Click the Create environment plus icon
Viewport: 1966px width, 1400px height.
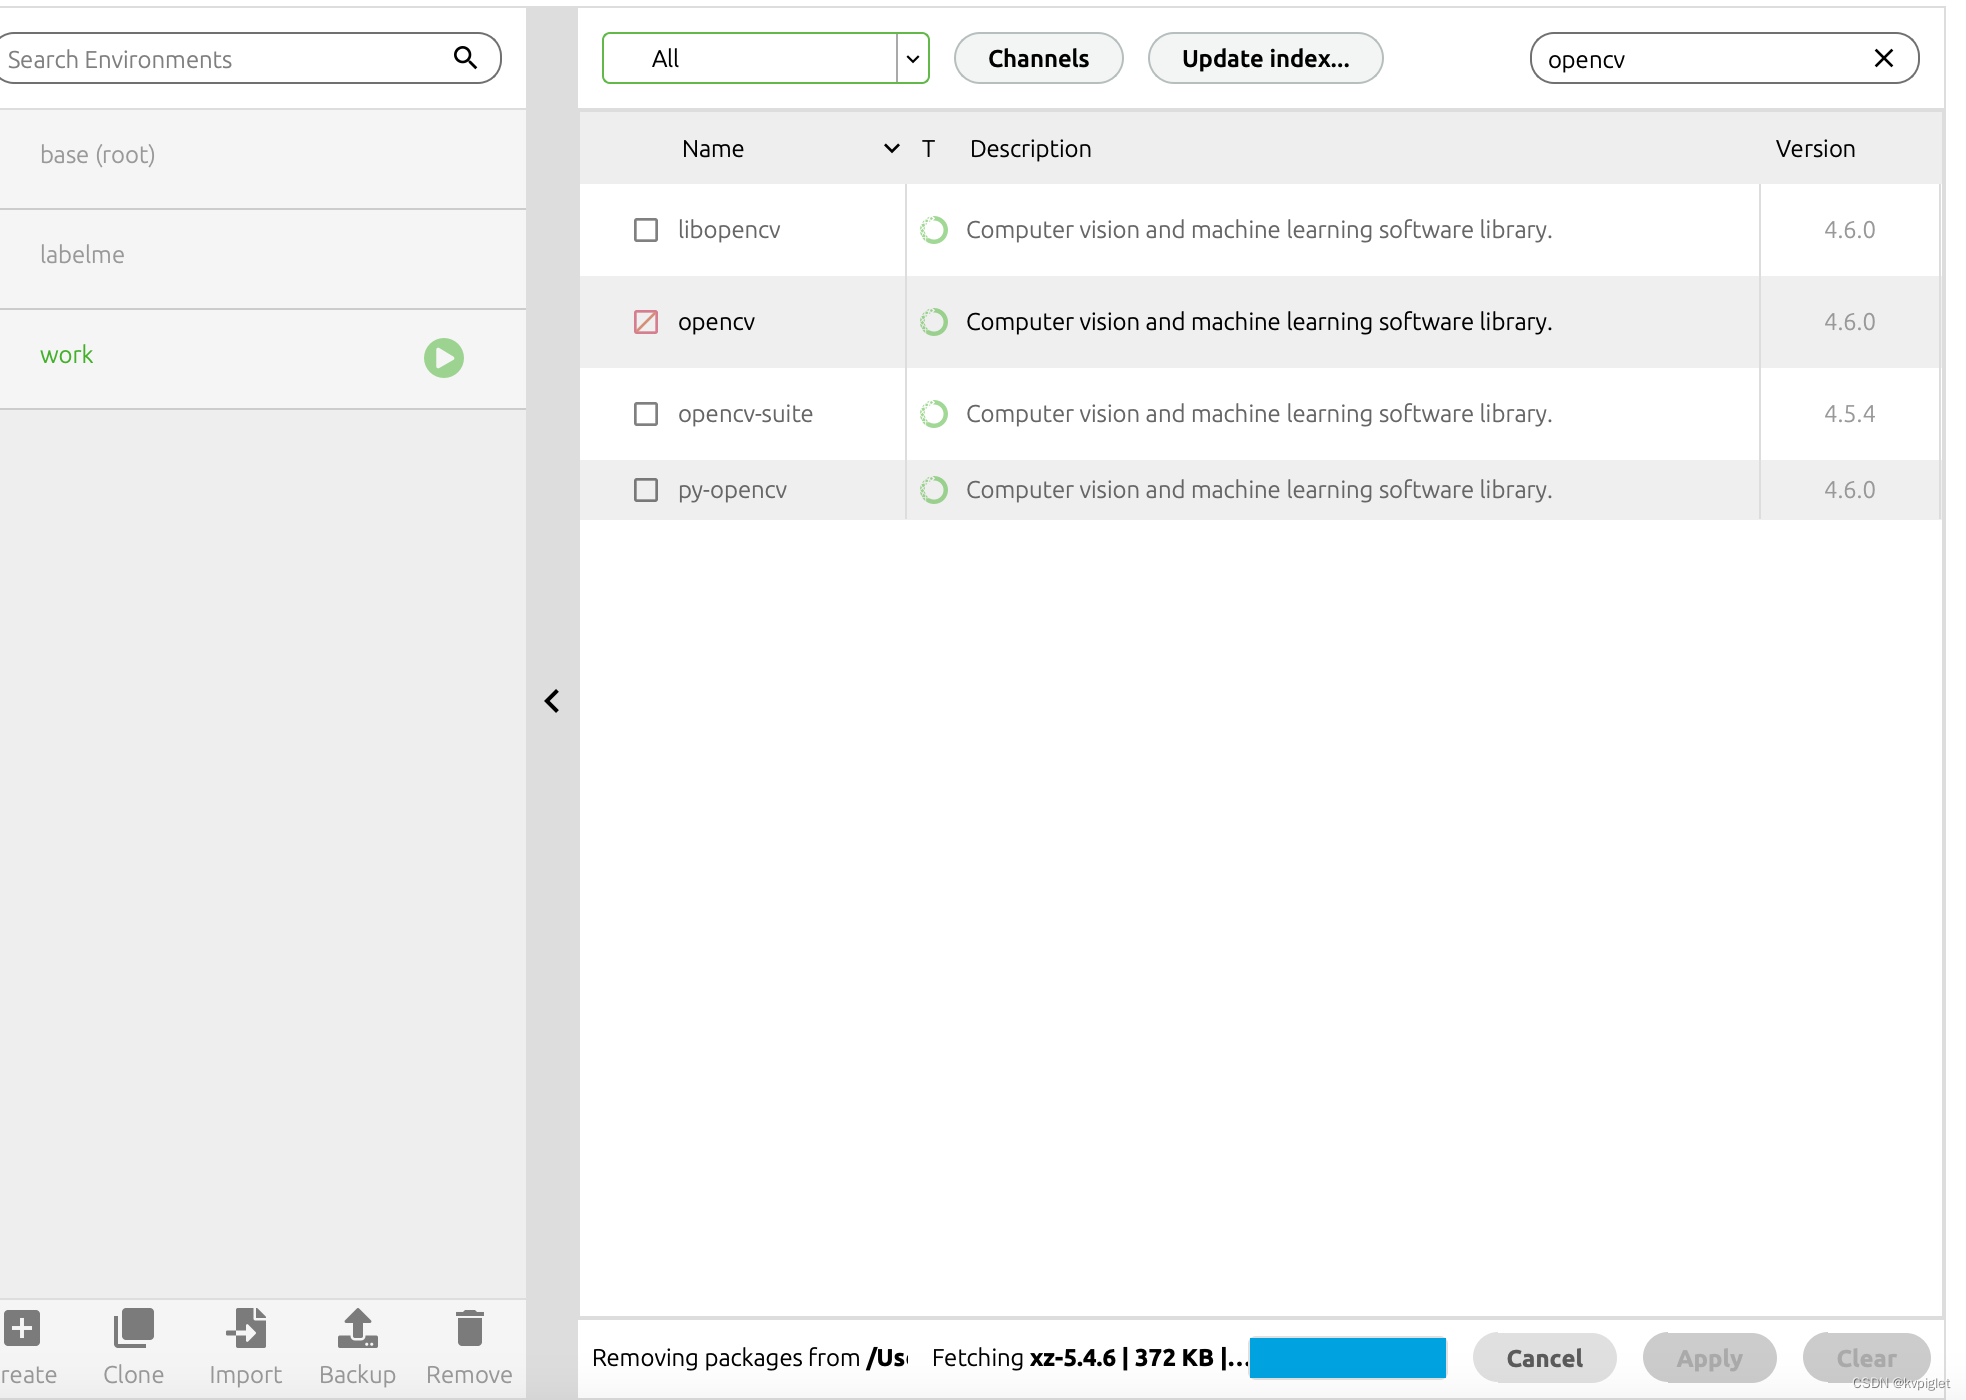pos(22,1329)
